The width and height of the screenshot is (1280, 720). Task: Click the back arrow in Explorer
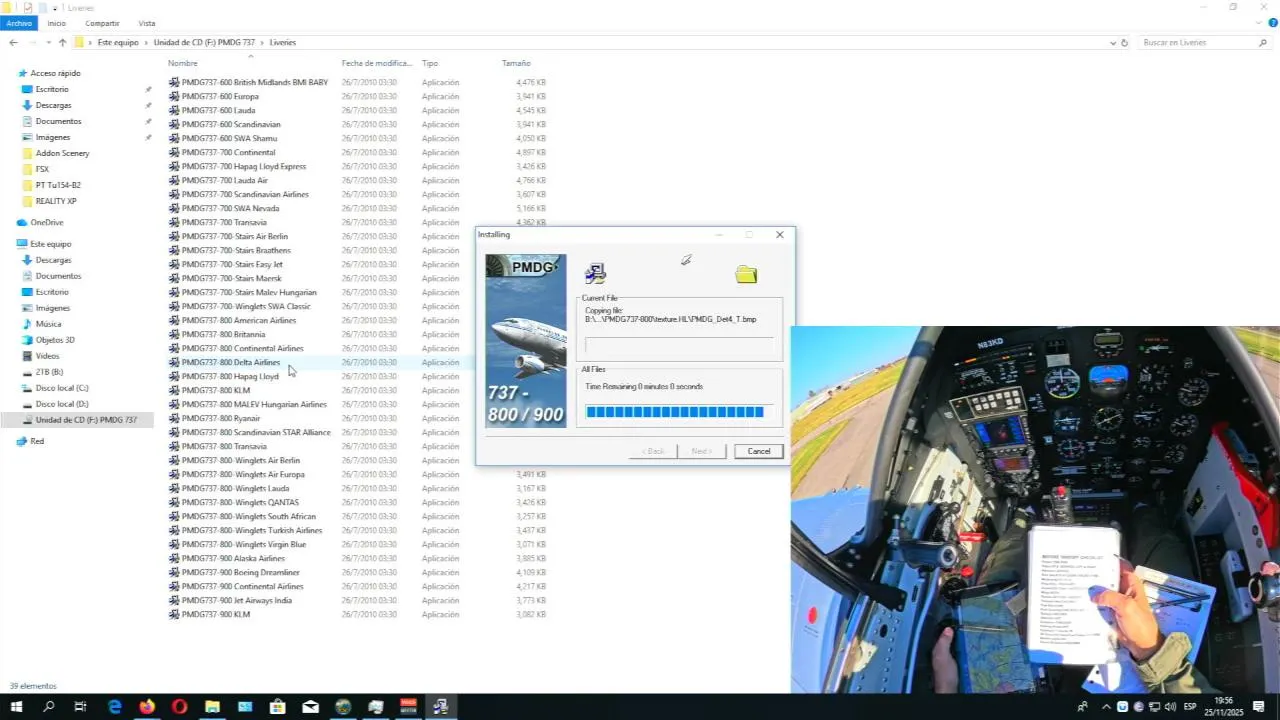(13, 43)
